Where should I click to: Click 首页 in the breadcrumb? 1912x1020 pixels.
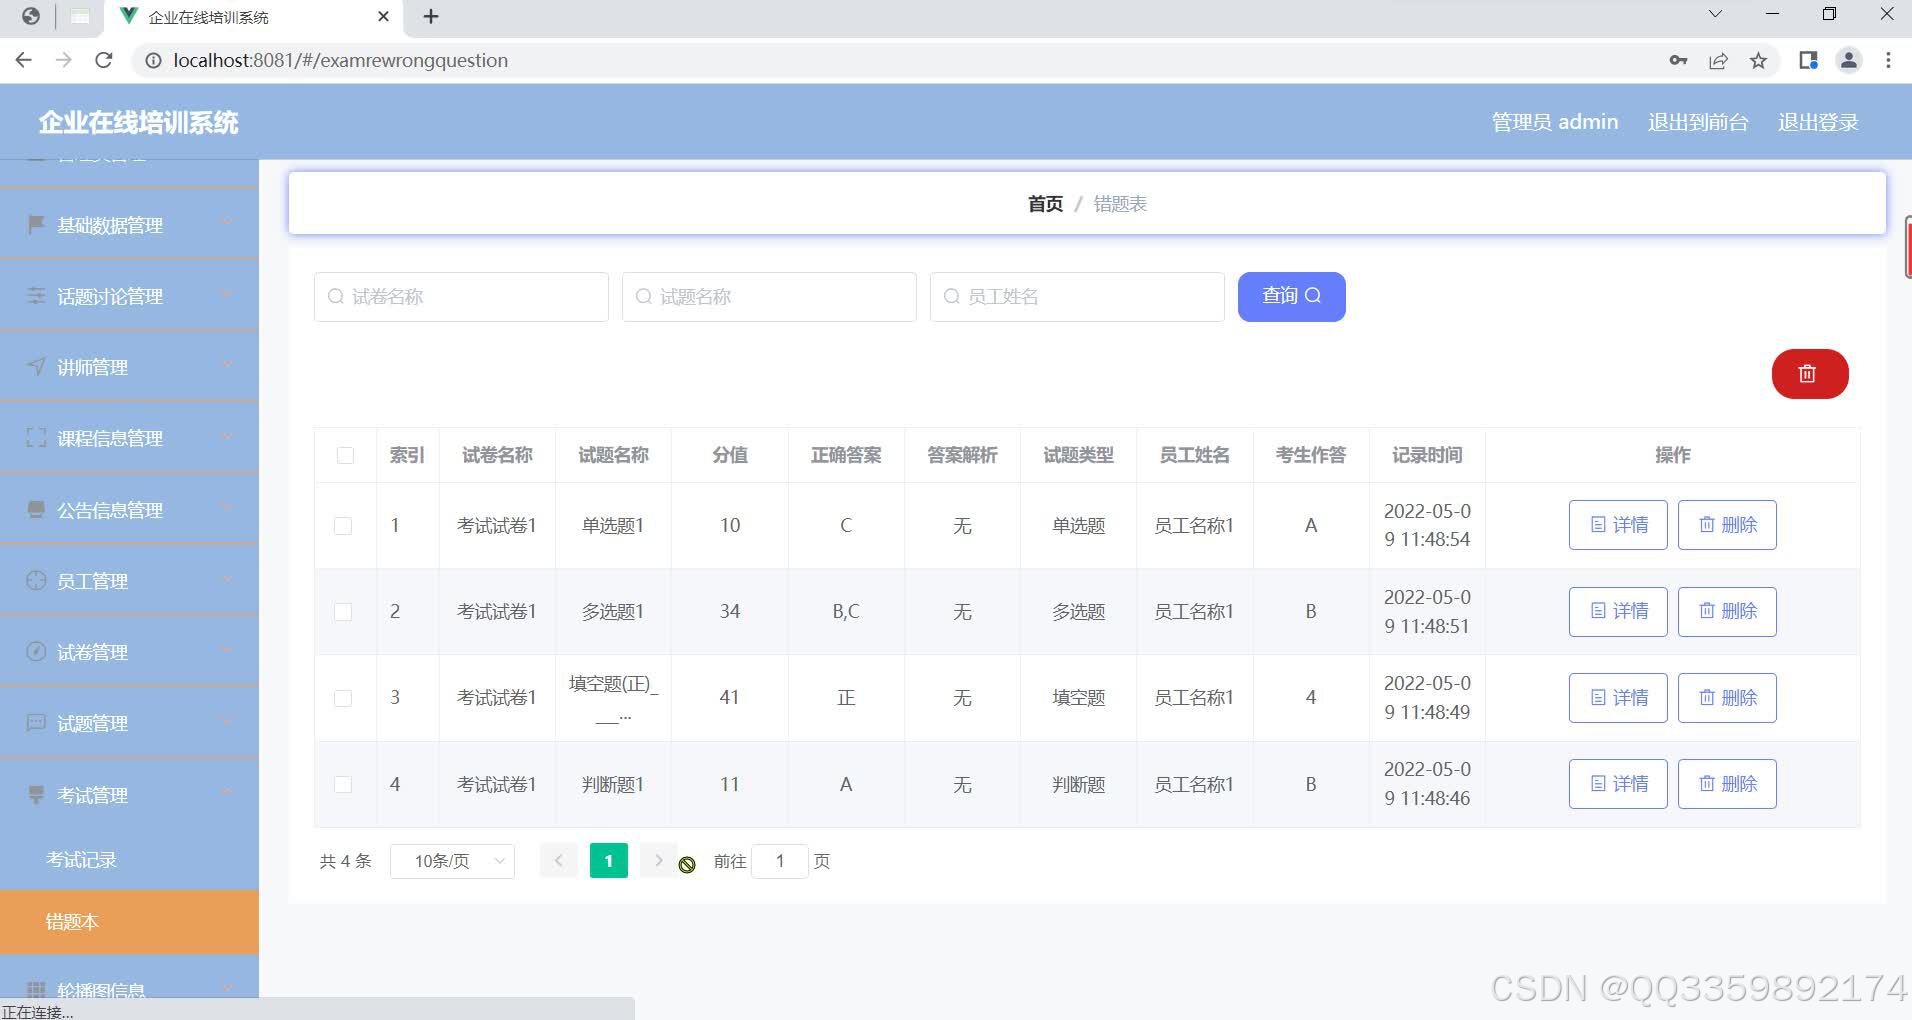1045,204
